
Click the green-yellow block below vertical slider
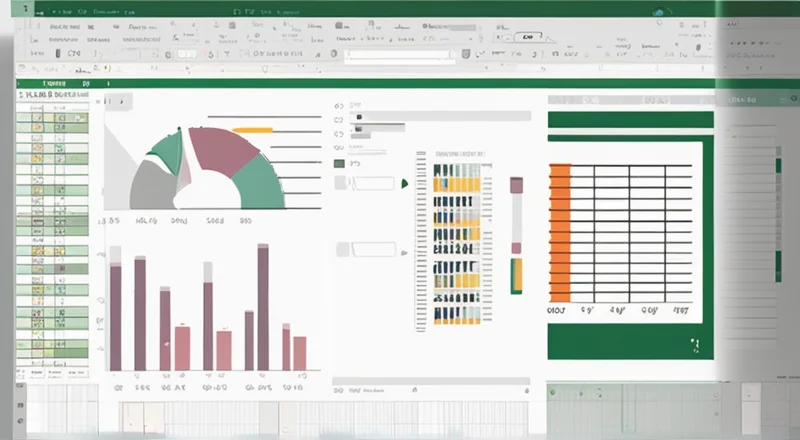coord(516,276)
